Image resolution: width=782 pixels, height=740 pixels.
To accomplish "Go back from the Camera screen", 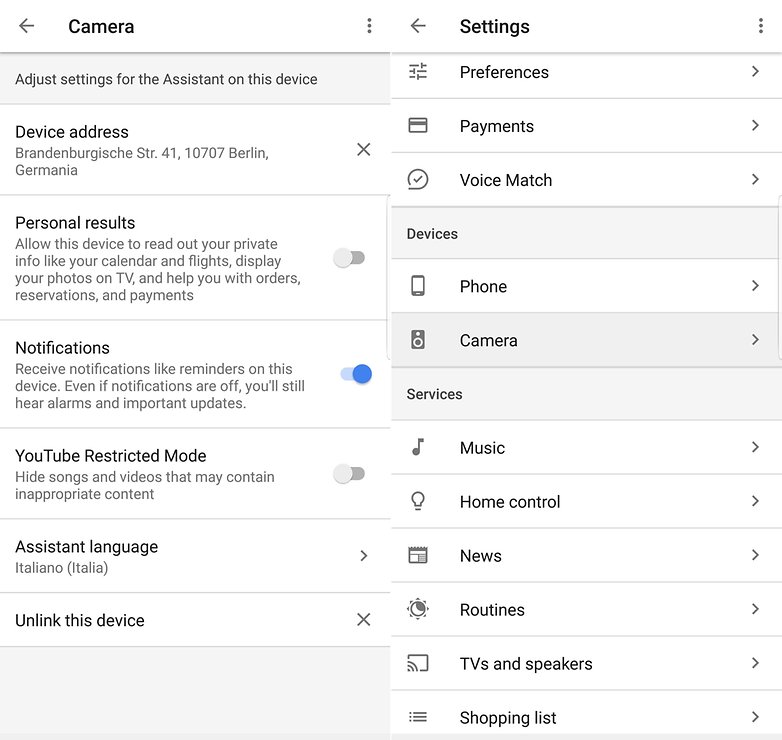I will coord(26,26).
